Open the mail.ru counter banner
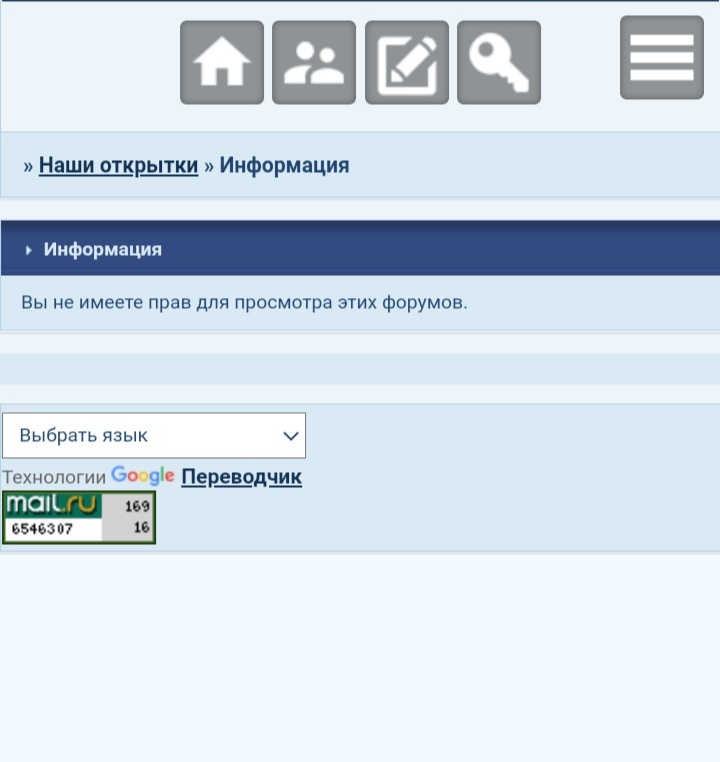 79,517
